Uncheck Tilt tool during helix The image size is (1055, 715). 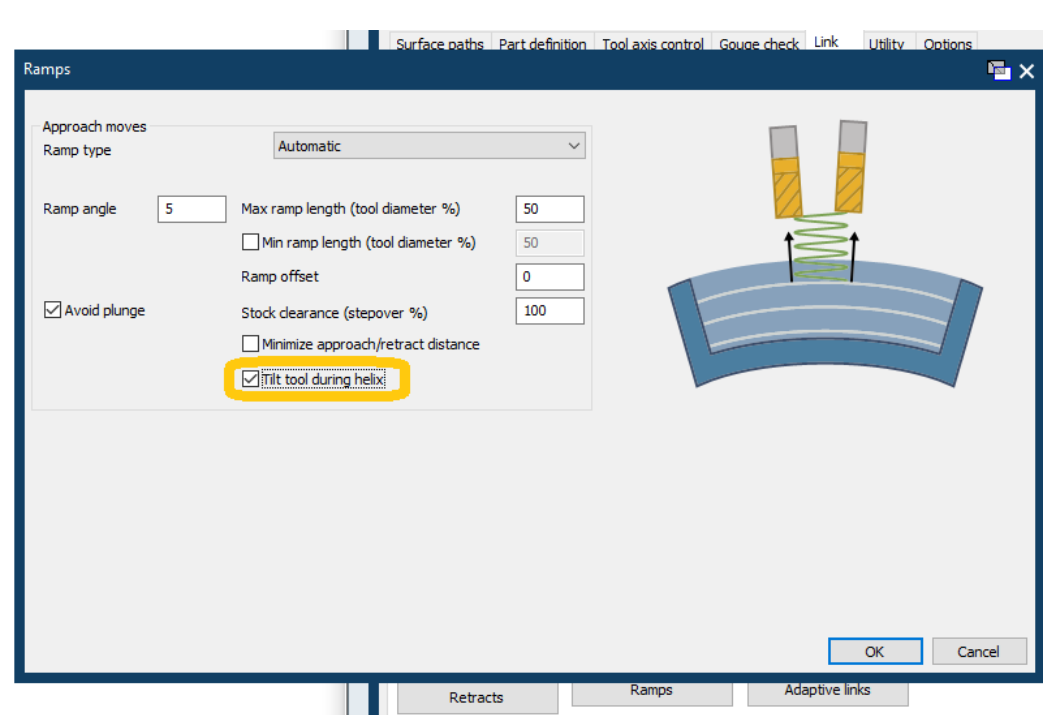click(x=250, y=379)
